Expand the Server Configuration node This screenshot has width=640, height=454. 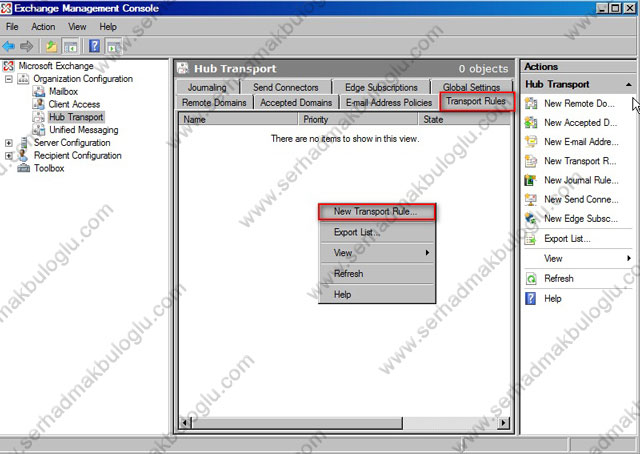(9, 143)
